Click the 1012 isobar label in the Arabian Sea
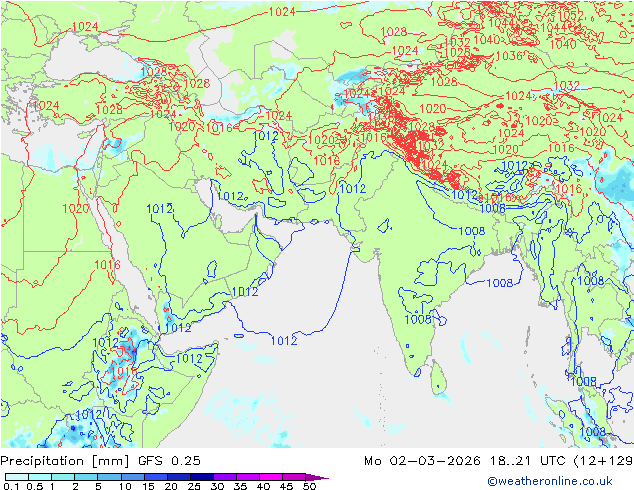Screen dimensions: 634x490 (x=284, y=340)
